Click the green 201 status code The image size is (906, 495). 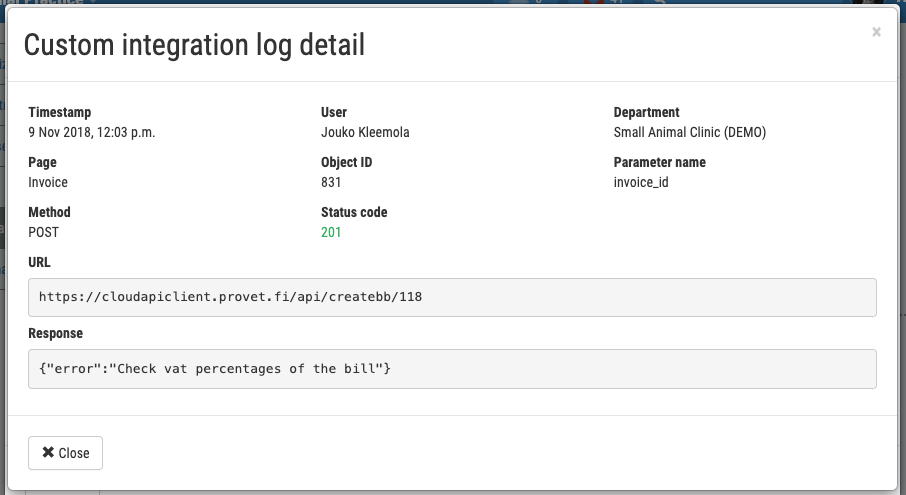click(331, 232)
